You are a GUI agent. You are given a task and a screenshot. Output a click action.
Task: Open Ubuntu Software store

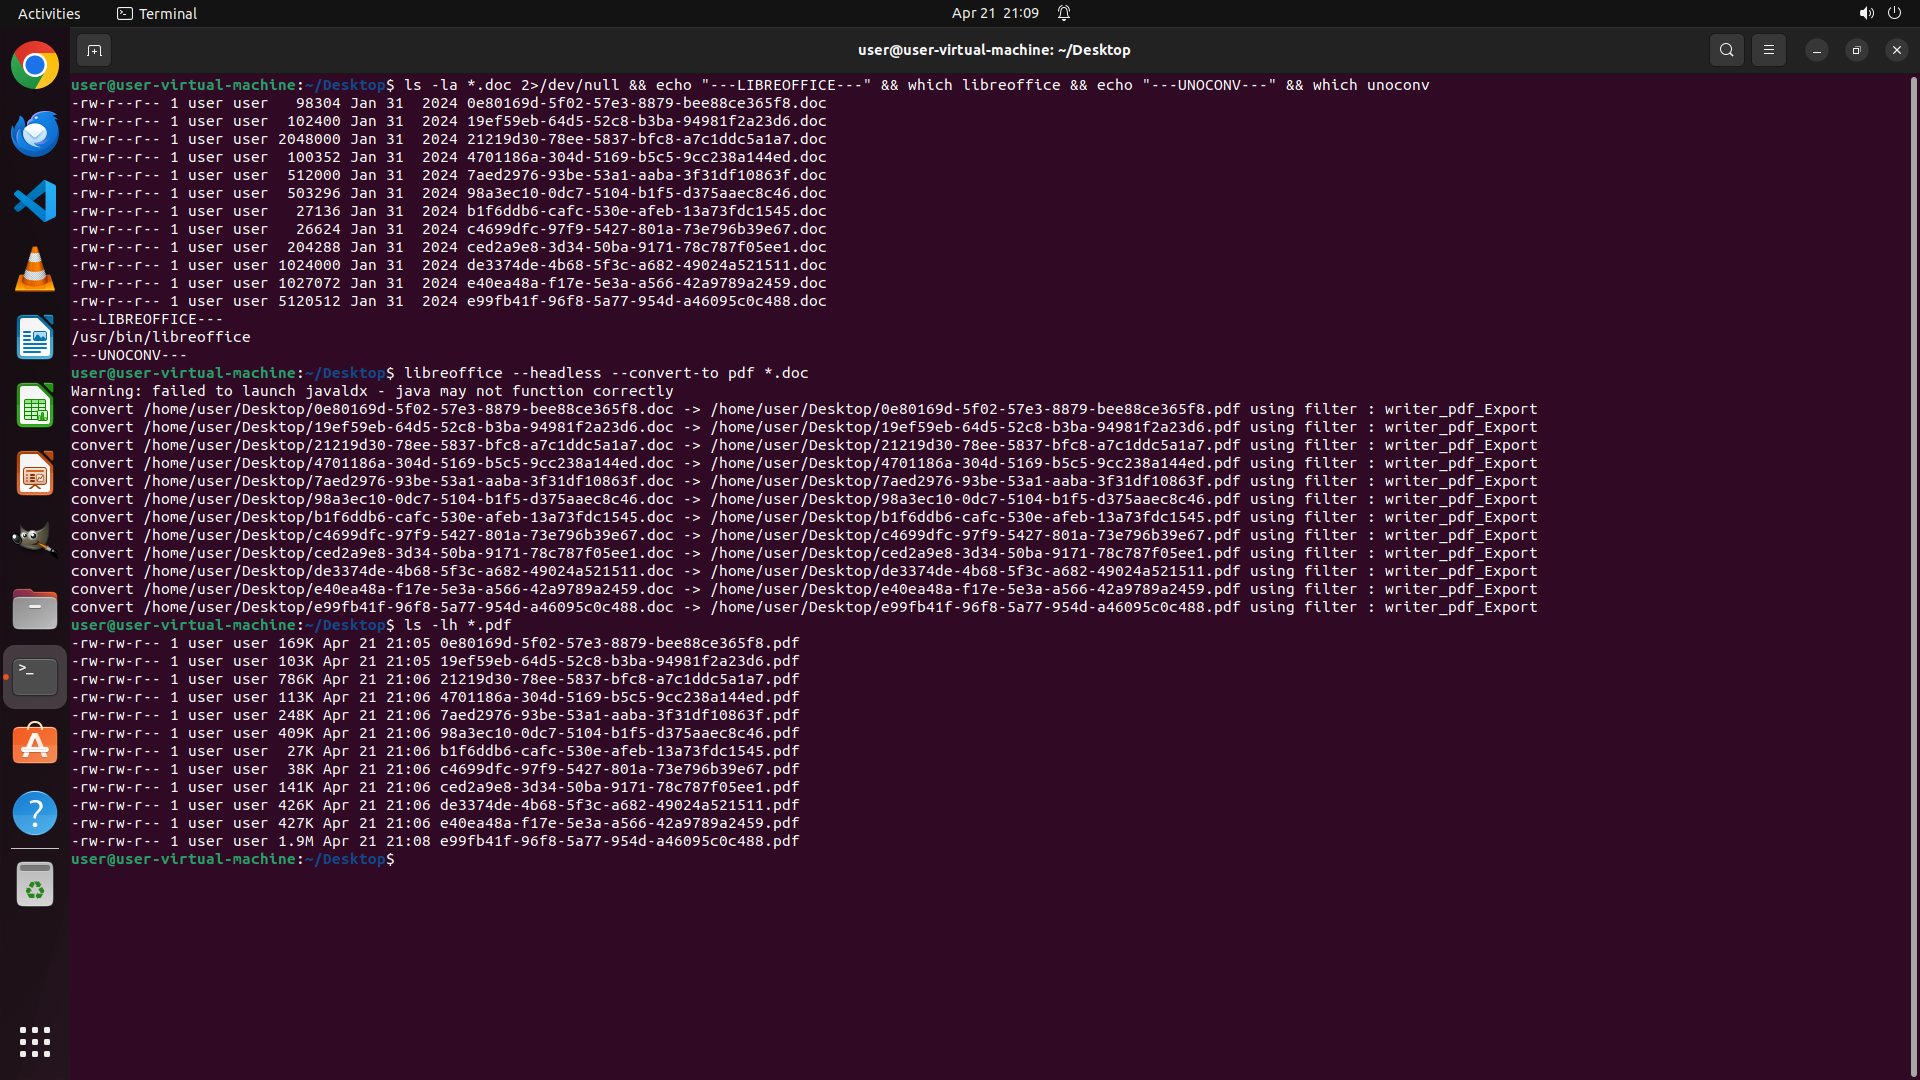click(x=35, y=745)
